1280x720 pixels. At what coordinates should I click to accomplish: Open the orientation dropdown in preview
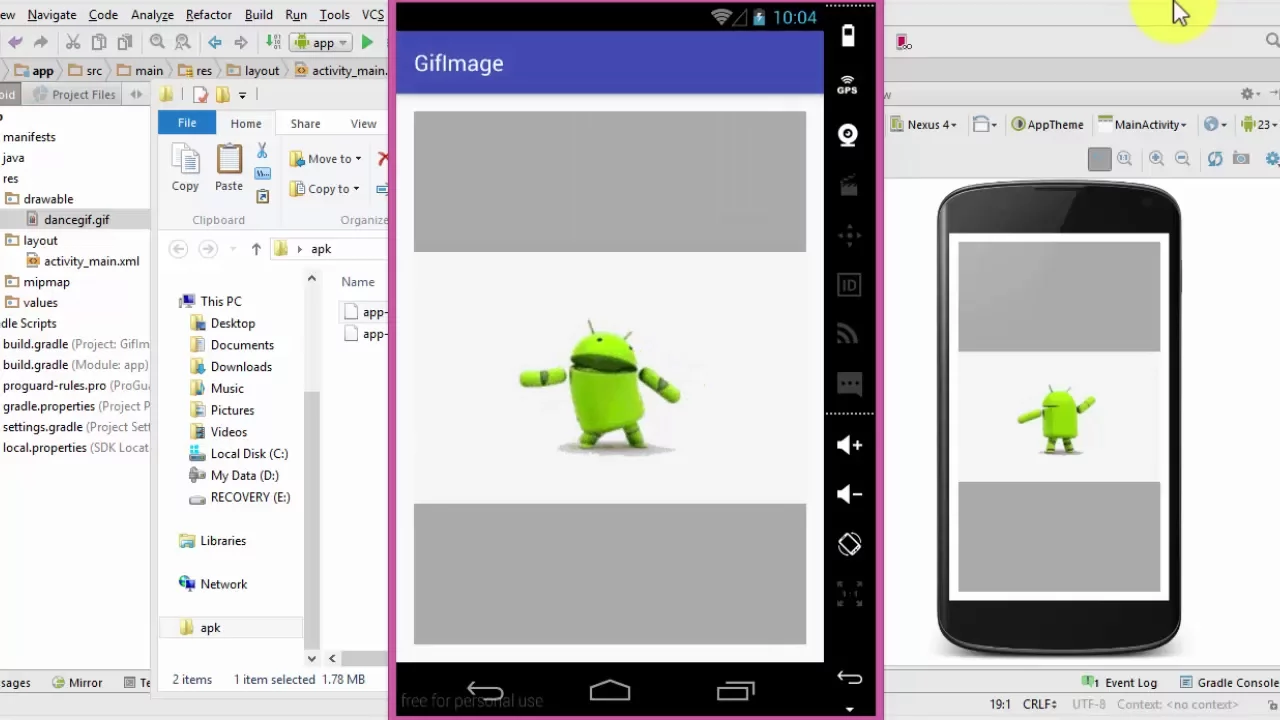(985, 124)
